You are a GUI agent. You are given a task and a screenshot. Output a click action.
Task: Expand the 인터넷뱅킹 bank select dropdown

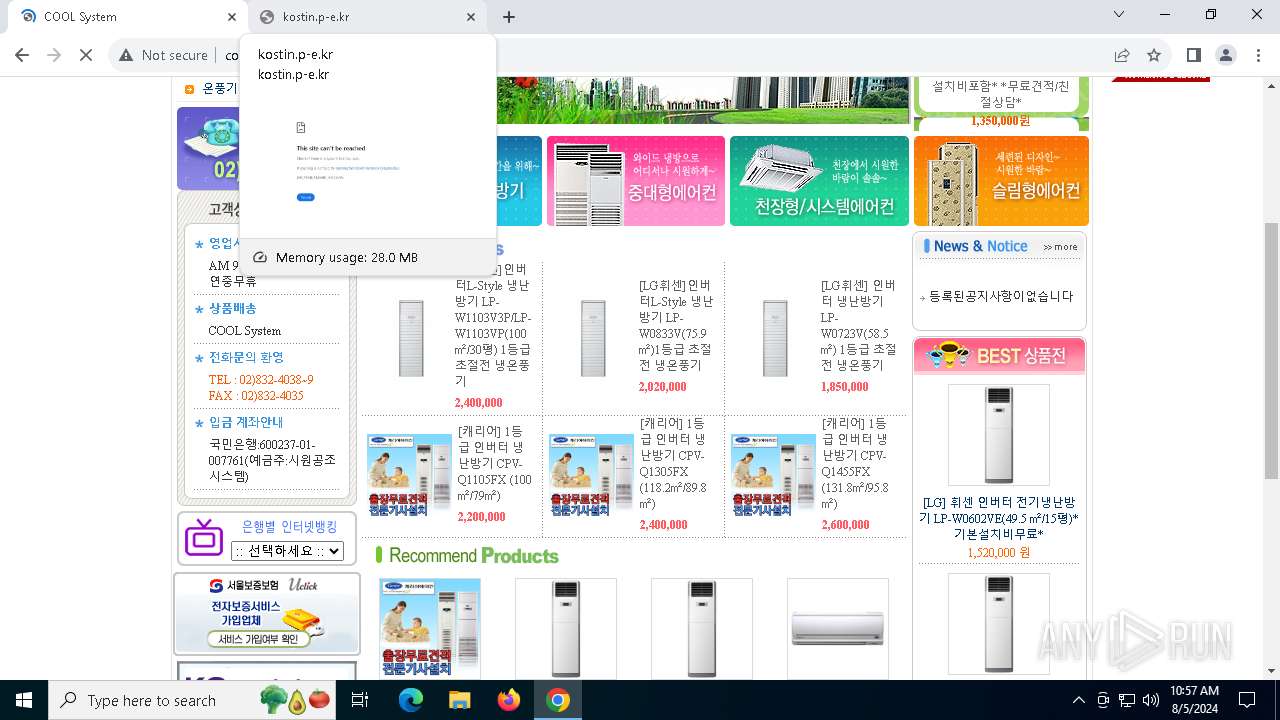click(287, 551)
